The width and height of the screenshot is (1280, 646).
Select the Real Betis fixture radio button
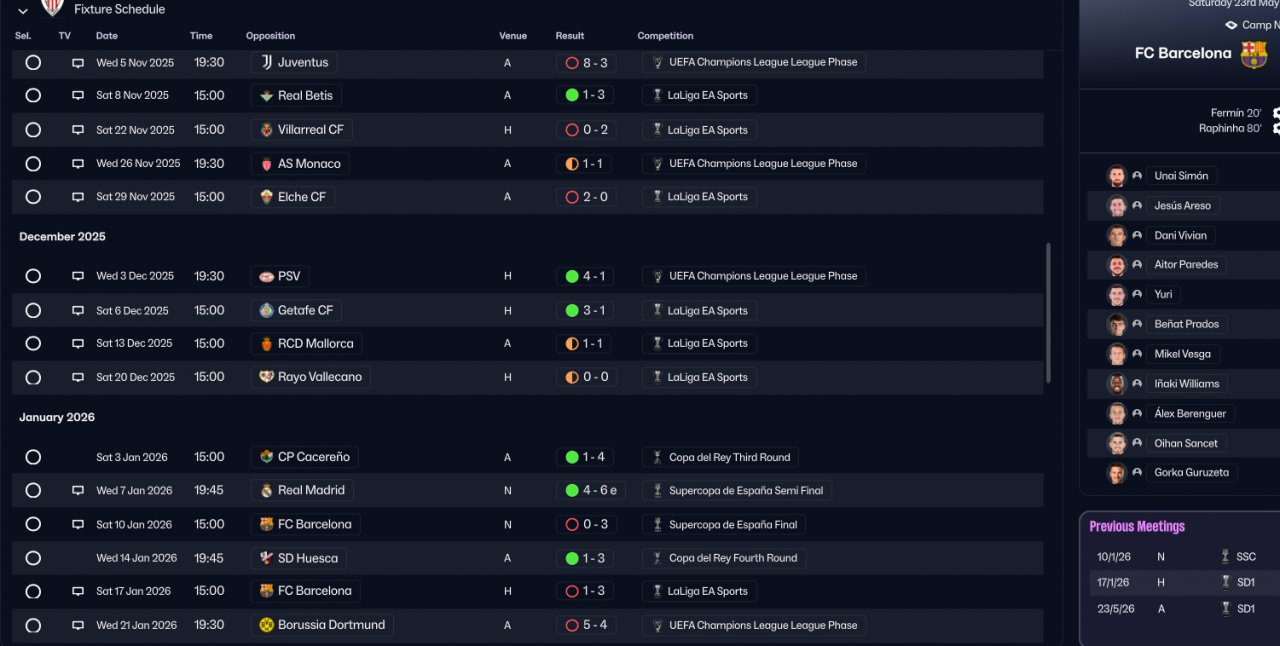[33, 96]
